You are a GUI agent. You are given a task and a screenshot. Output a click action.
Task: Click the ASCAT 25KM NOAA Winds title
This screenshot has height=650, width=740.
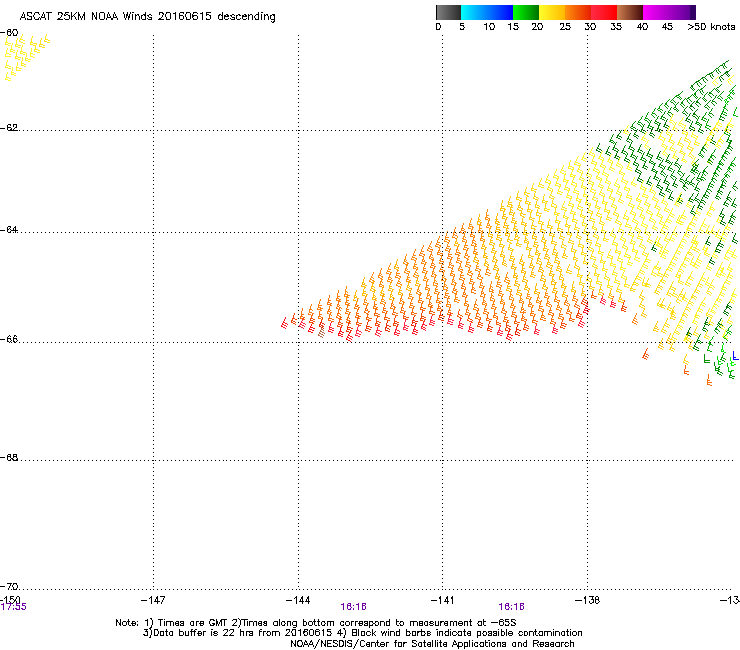147,16
